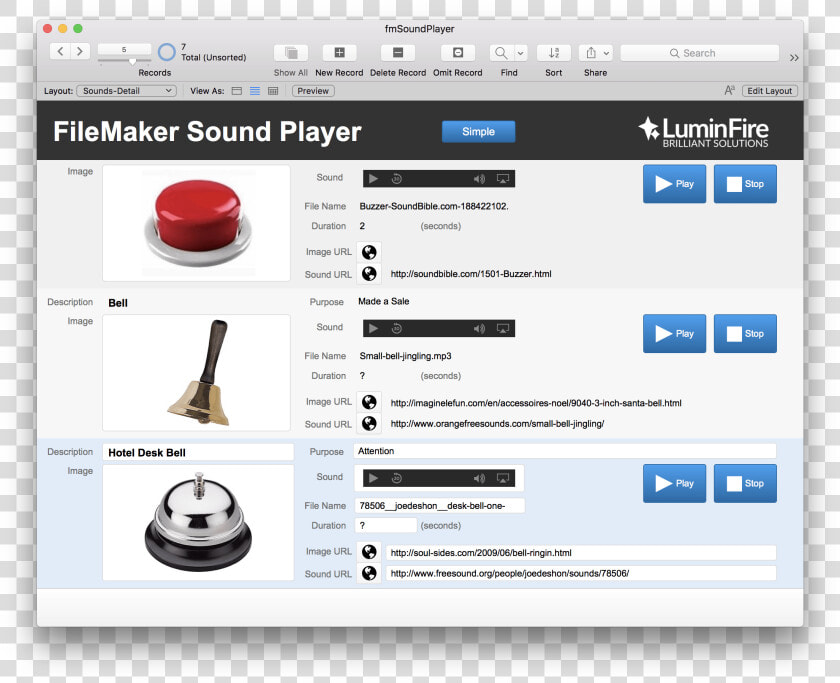
Task: Click play triangle in Hotel Desk Bell player
Action: [373, 478]
